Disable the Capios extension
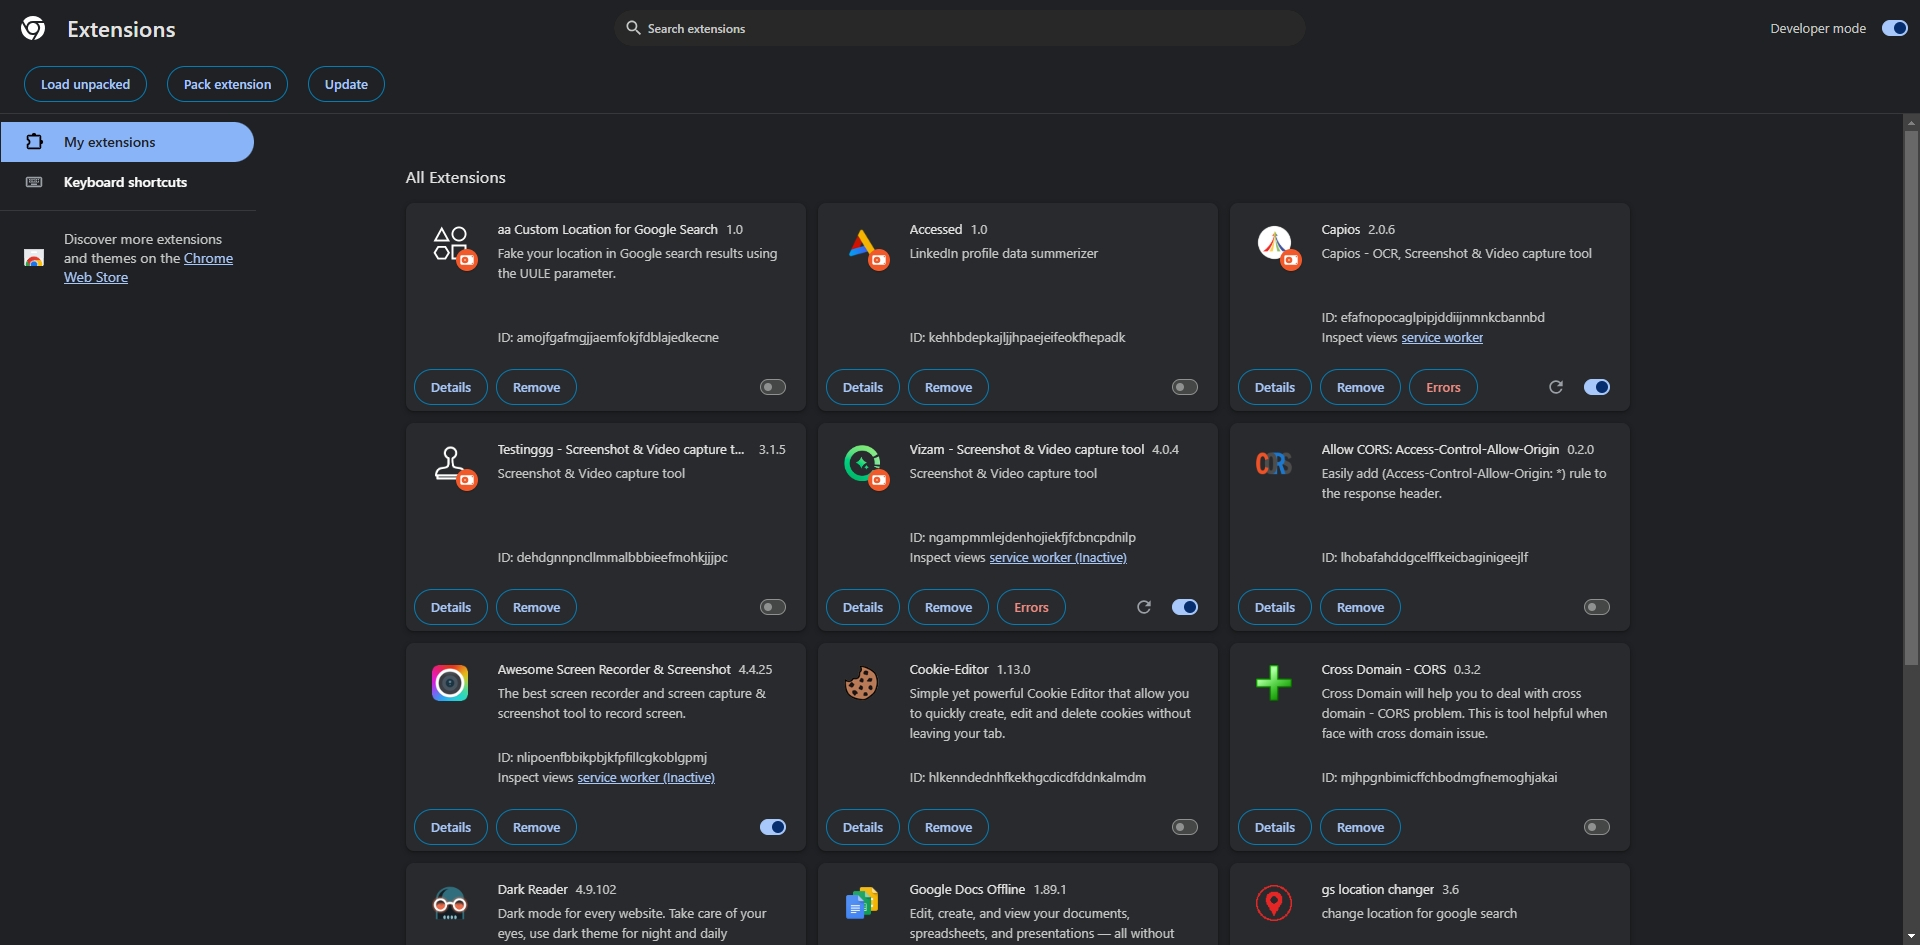The height and width of the screenshot is (945, 1920). click(x=1597, y=387)
